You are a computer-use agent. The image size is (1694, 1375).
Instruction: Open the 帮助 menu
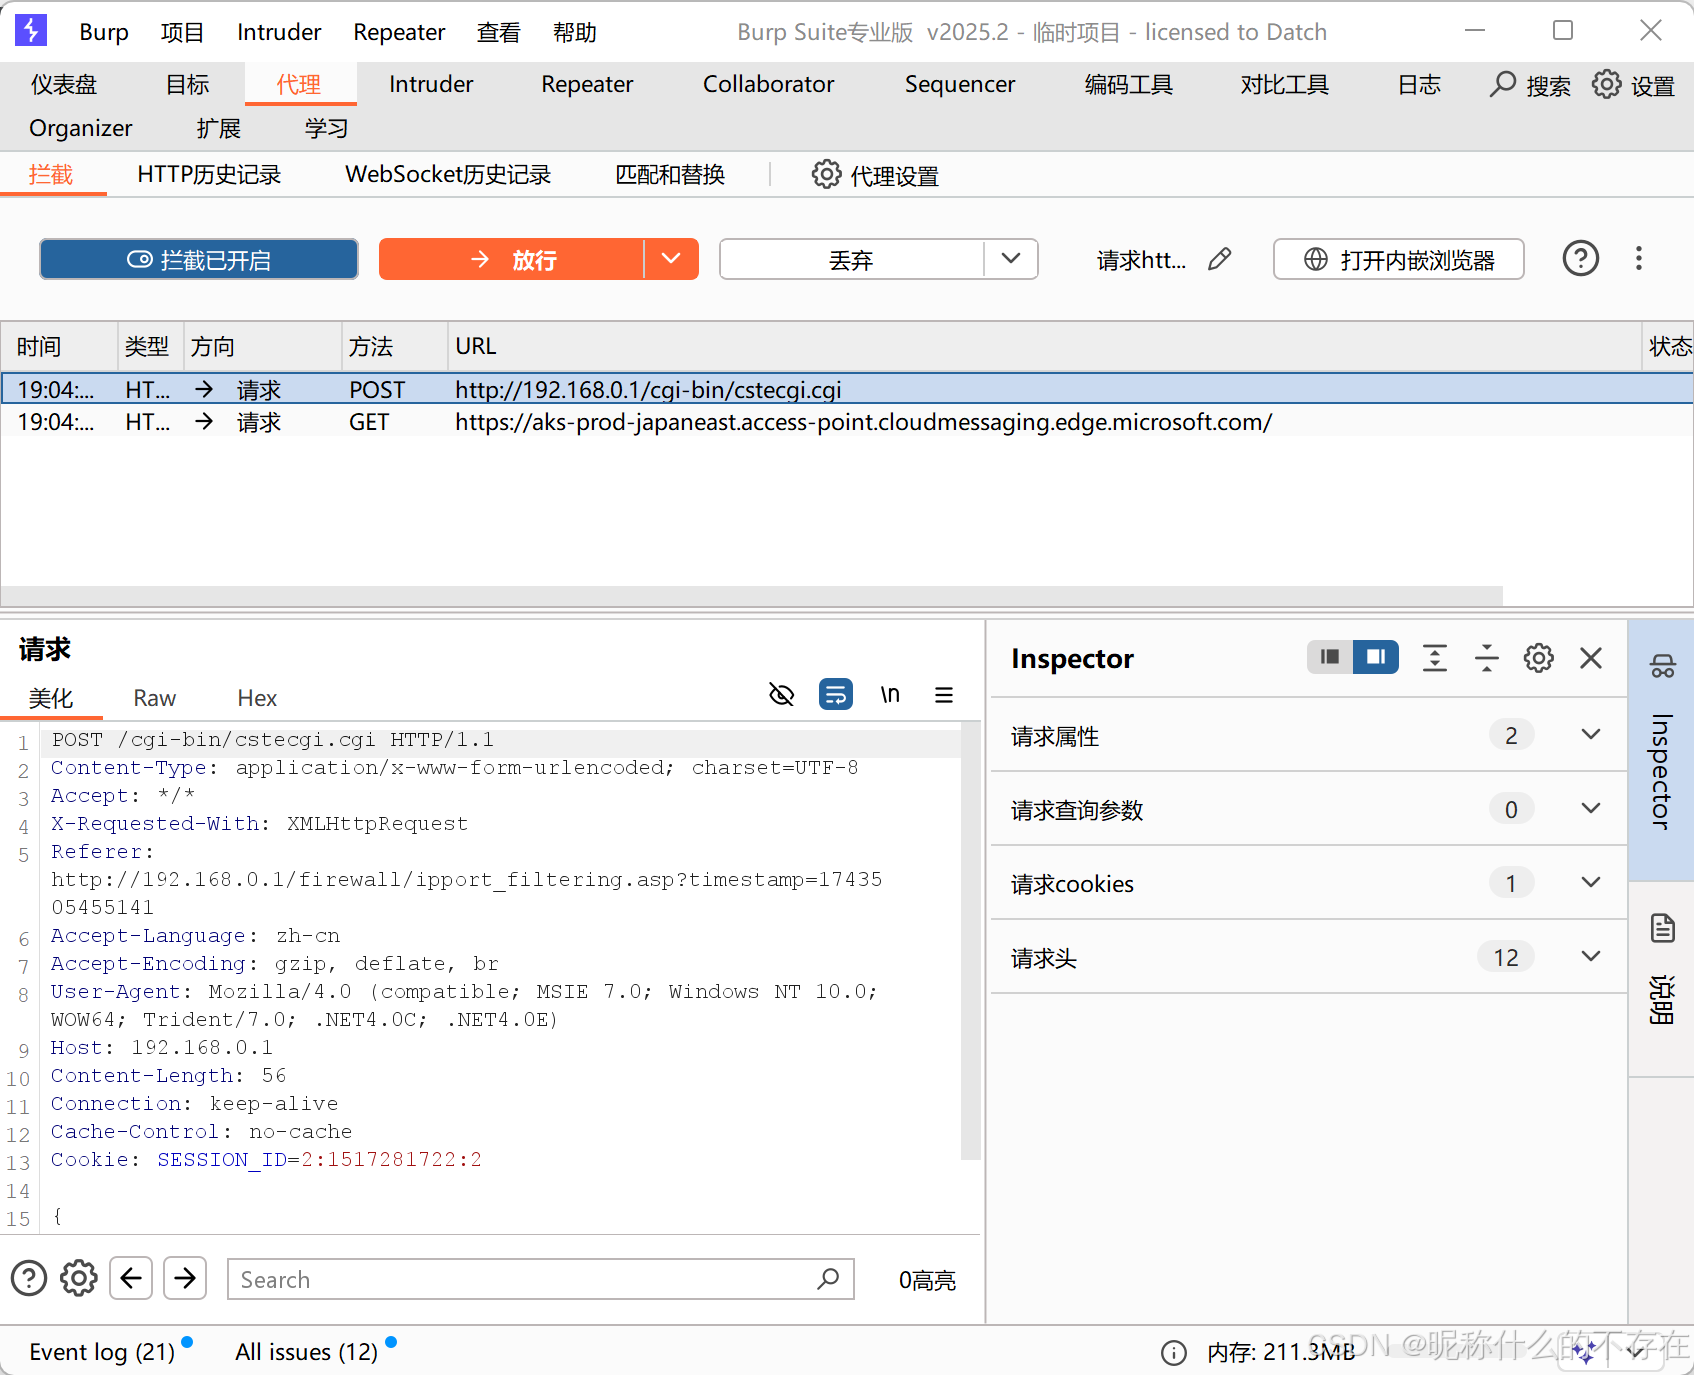[574, 32]
